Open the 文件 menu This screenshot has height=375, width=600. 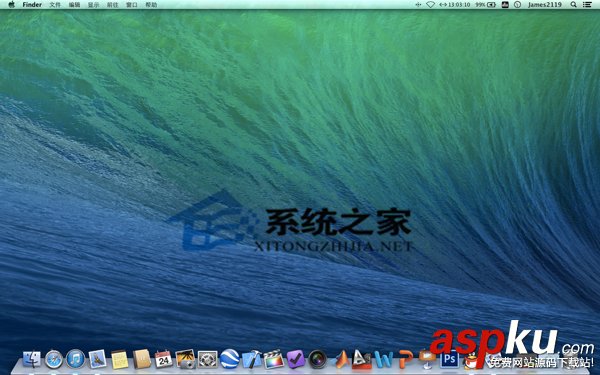[x=55, y=5]
